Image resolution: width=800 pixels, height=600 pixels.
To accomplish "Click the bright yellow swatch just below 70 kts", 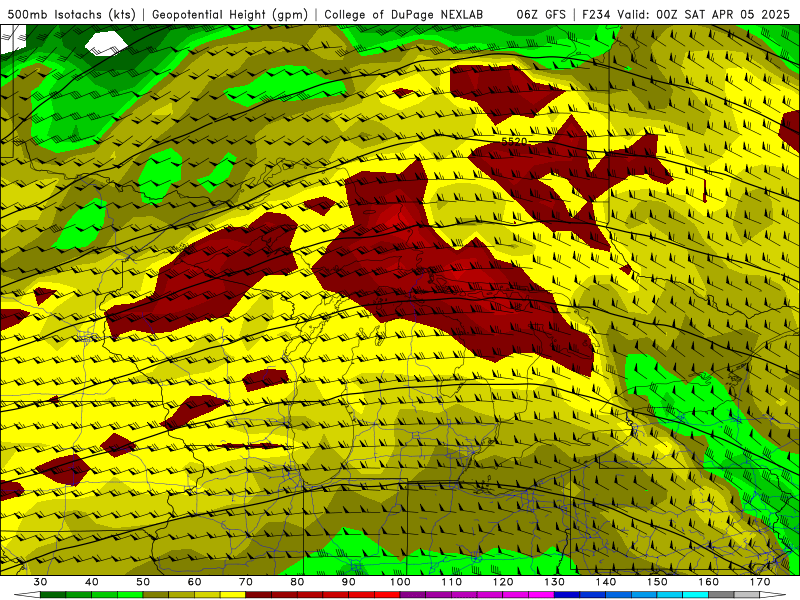I will 233,595.
